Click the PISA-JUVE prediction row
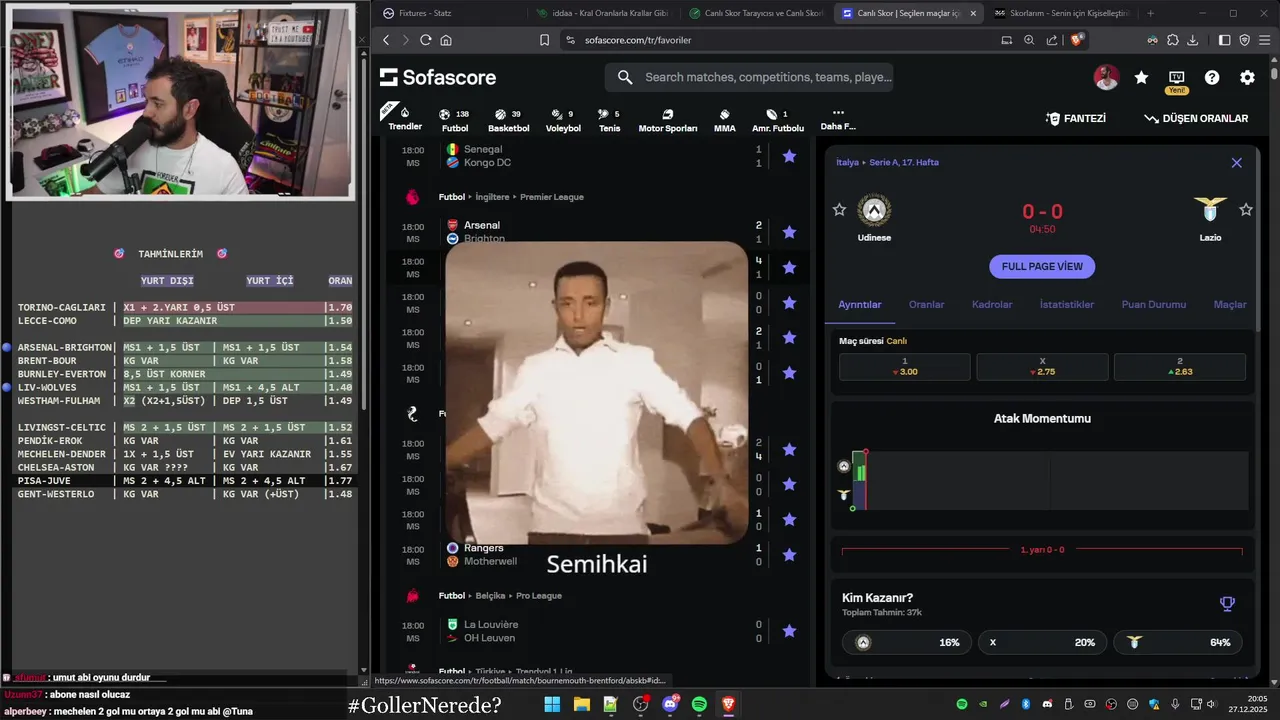 point(185,481)
